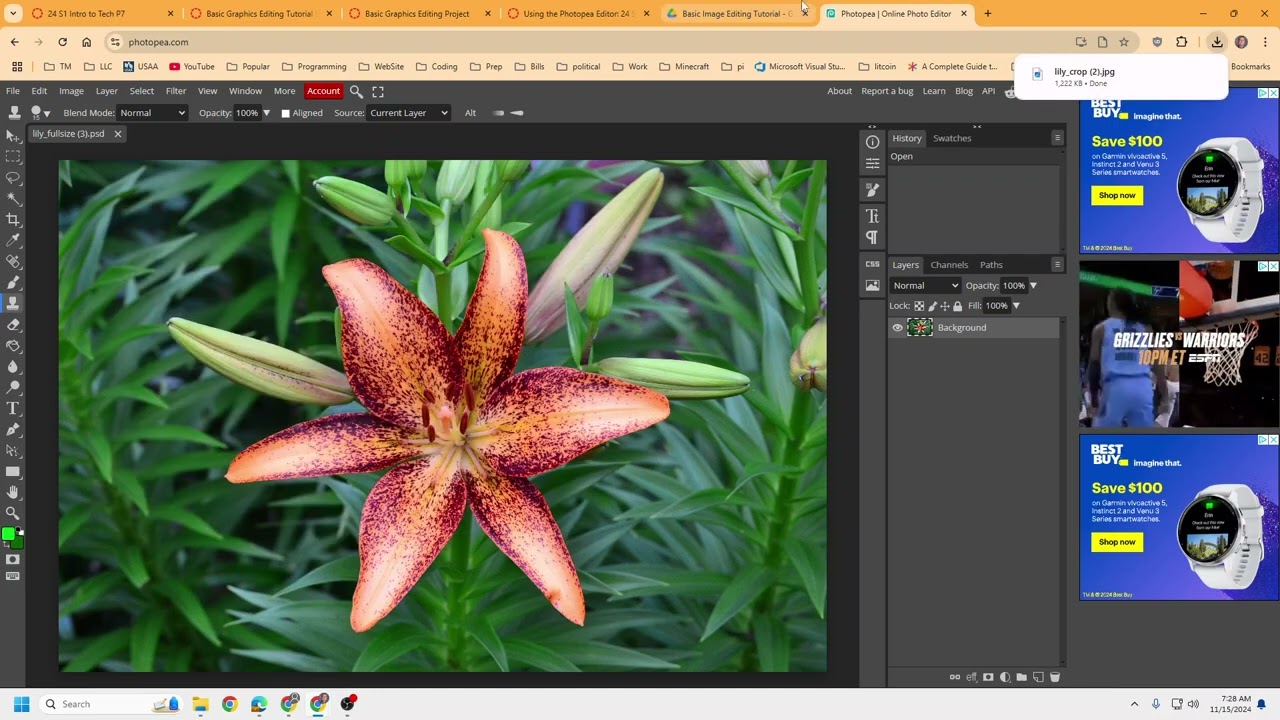Select the Crop tool
Screen dimensions: 1280x720
pos(13,219)
